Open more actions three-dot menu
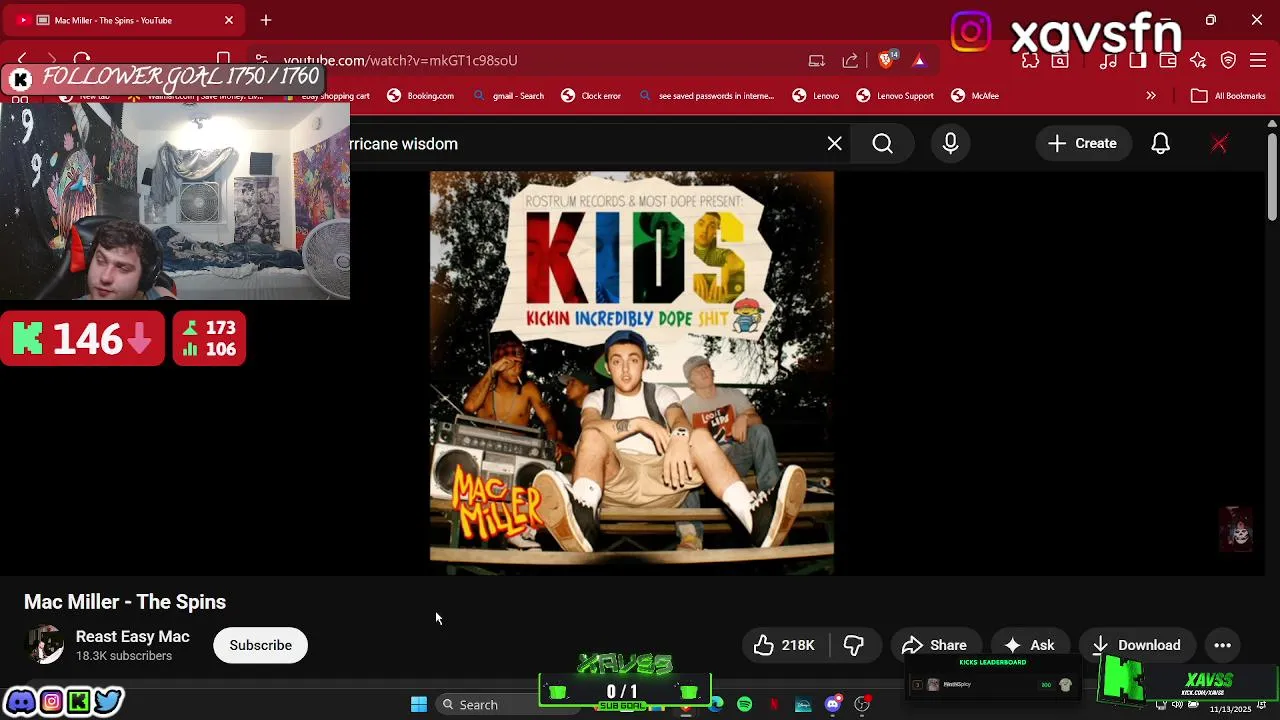The image size is (1280, 720). click(1223, 645)
